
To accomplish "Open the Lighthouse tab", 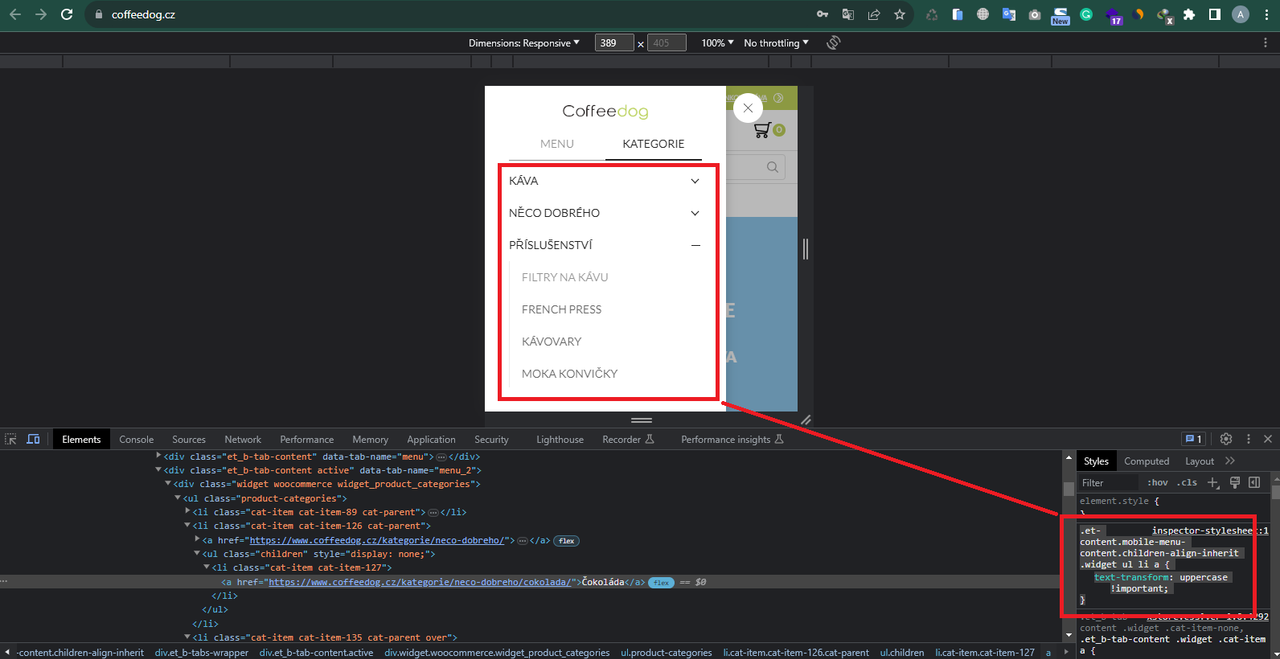I will tap(560, 439).
